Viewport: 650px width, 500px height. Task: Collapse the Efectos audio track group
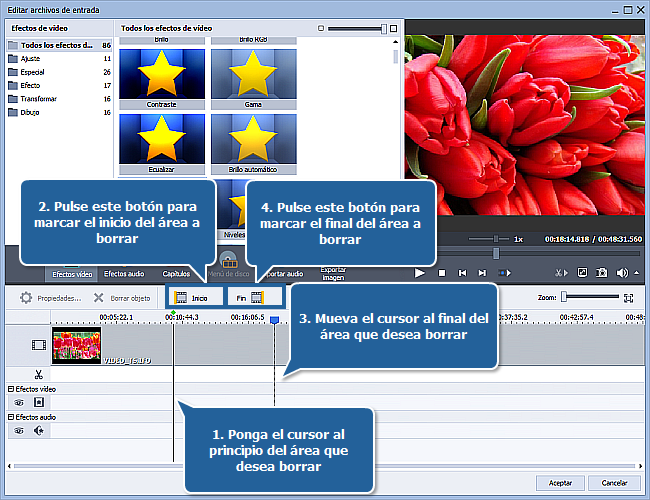tap(11, 417)
